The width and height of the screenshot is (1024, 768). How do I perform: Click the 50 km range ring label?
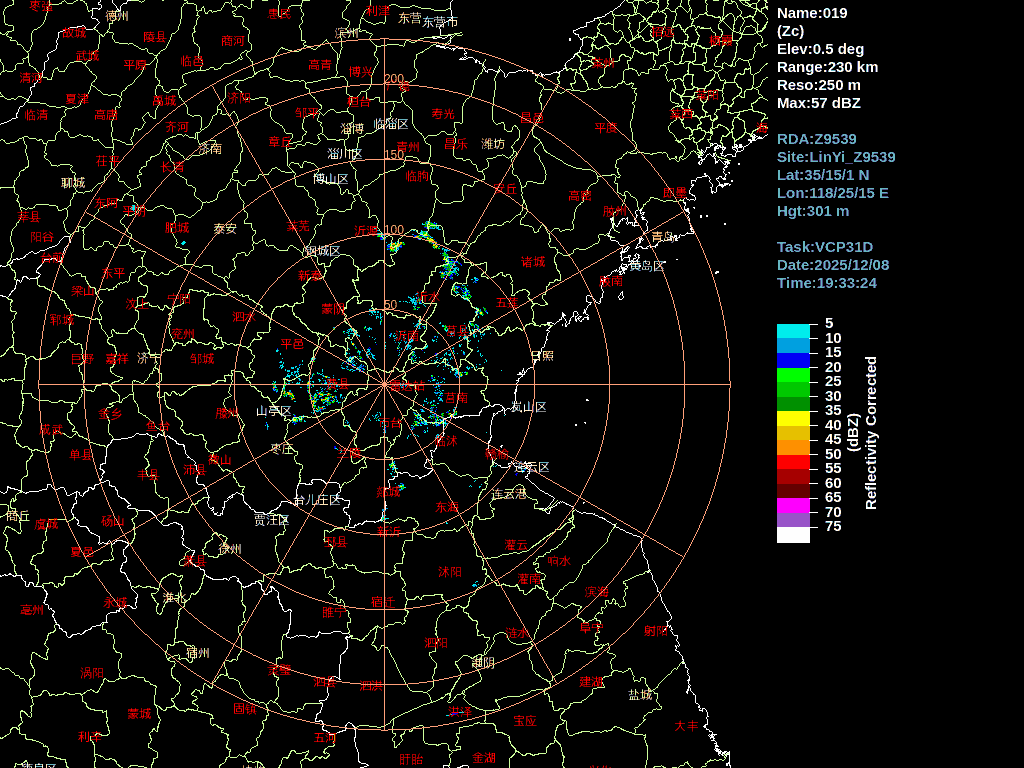coord(390,305)
